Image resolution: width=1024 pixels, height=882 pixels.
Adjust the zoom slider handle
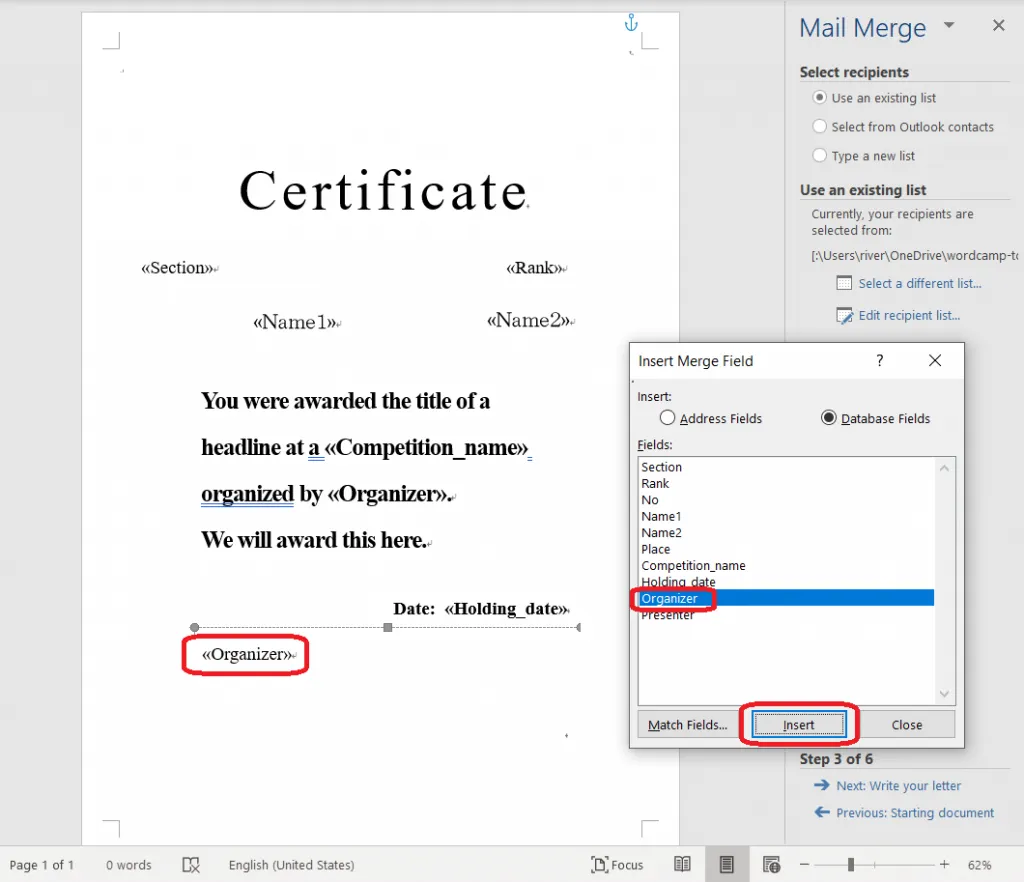(850, 865)
